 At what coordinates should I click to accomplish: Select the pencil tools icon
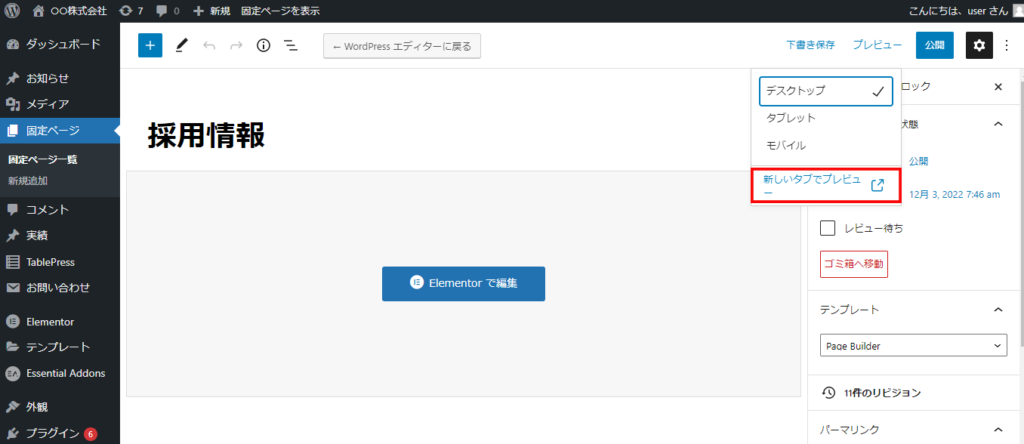[x=181, y=45]
